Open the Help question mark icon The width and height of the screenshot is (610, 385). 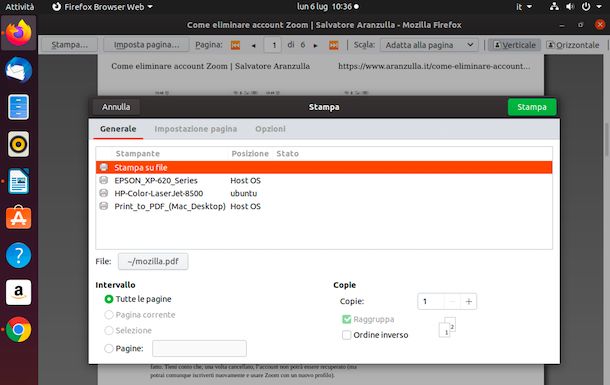pos(18,255)
